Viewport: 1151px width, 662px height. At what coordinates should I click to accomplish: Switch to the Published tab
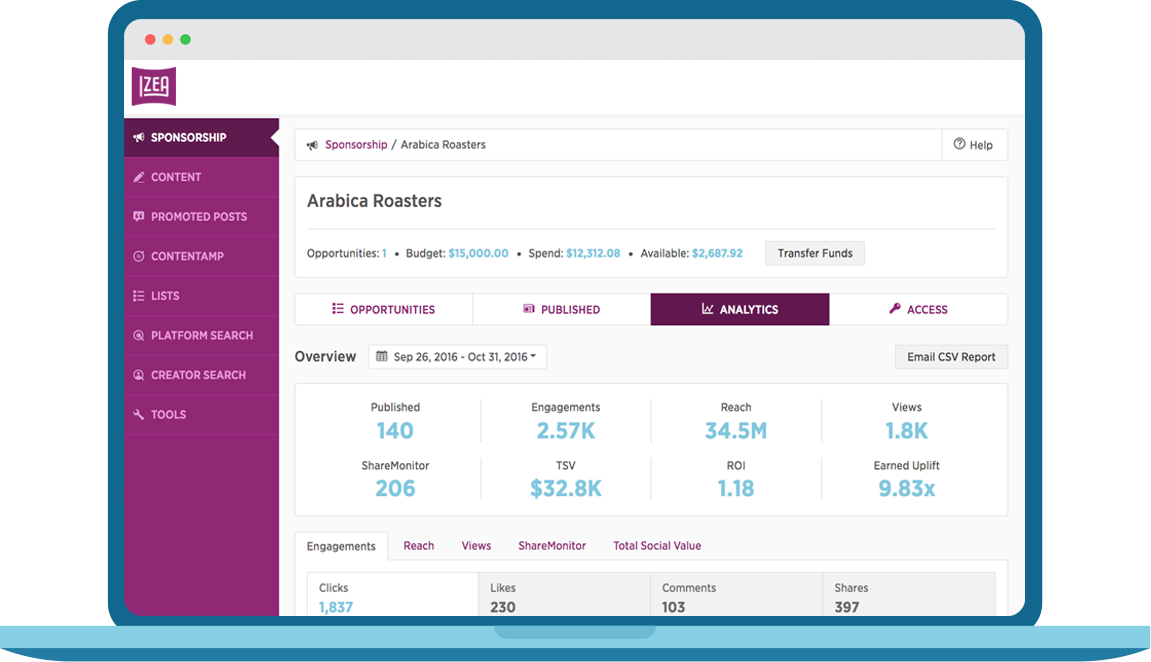point(562,309)
